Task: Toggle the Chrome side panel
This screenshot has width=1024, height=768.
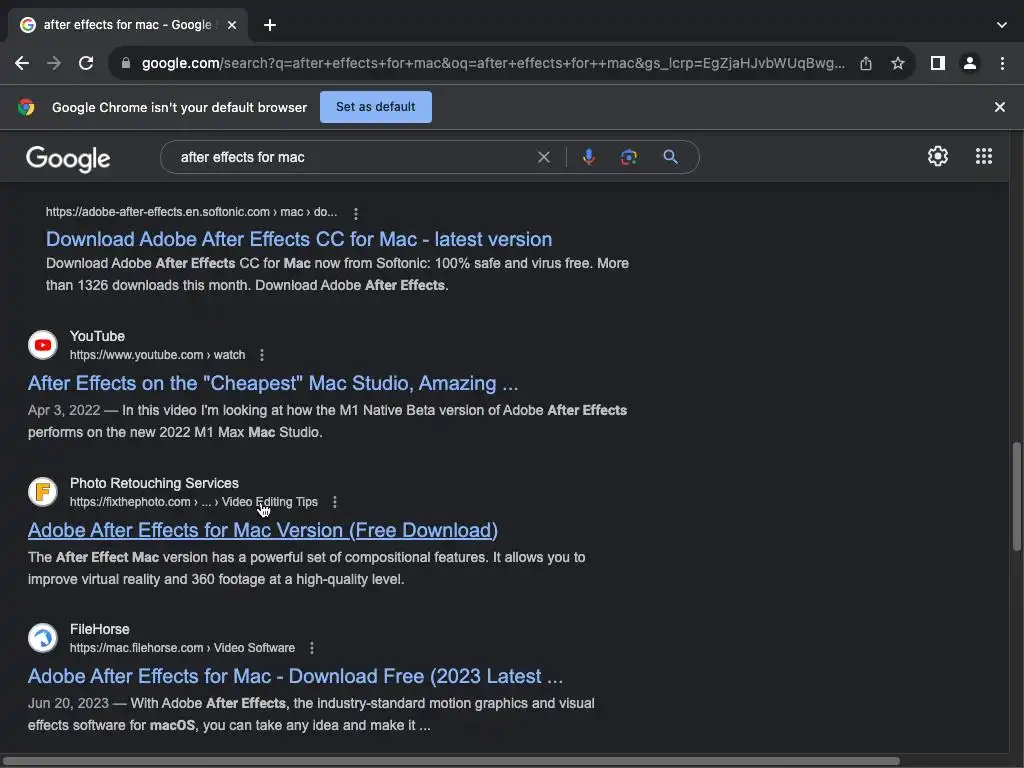Action: [x=938, y=63]
